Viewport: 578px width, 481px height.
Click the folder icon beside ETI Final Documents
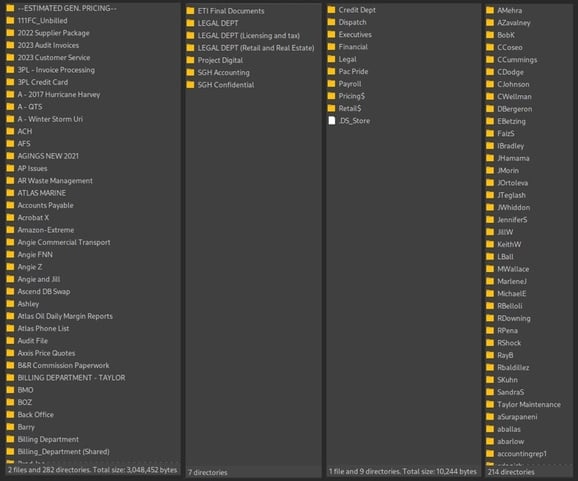click(190, 11)
